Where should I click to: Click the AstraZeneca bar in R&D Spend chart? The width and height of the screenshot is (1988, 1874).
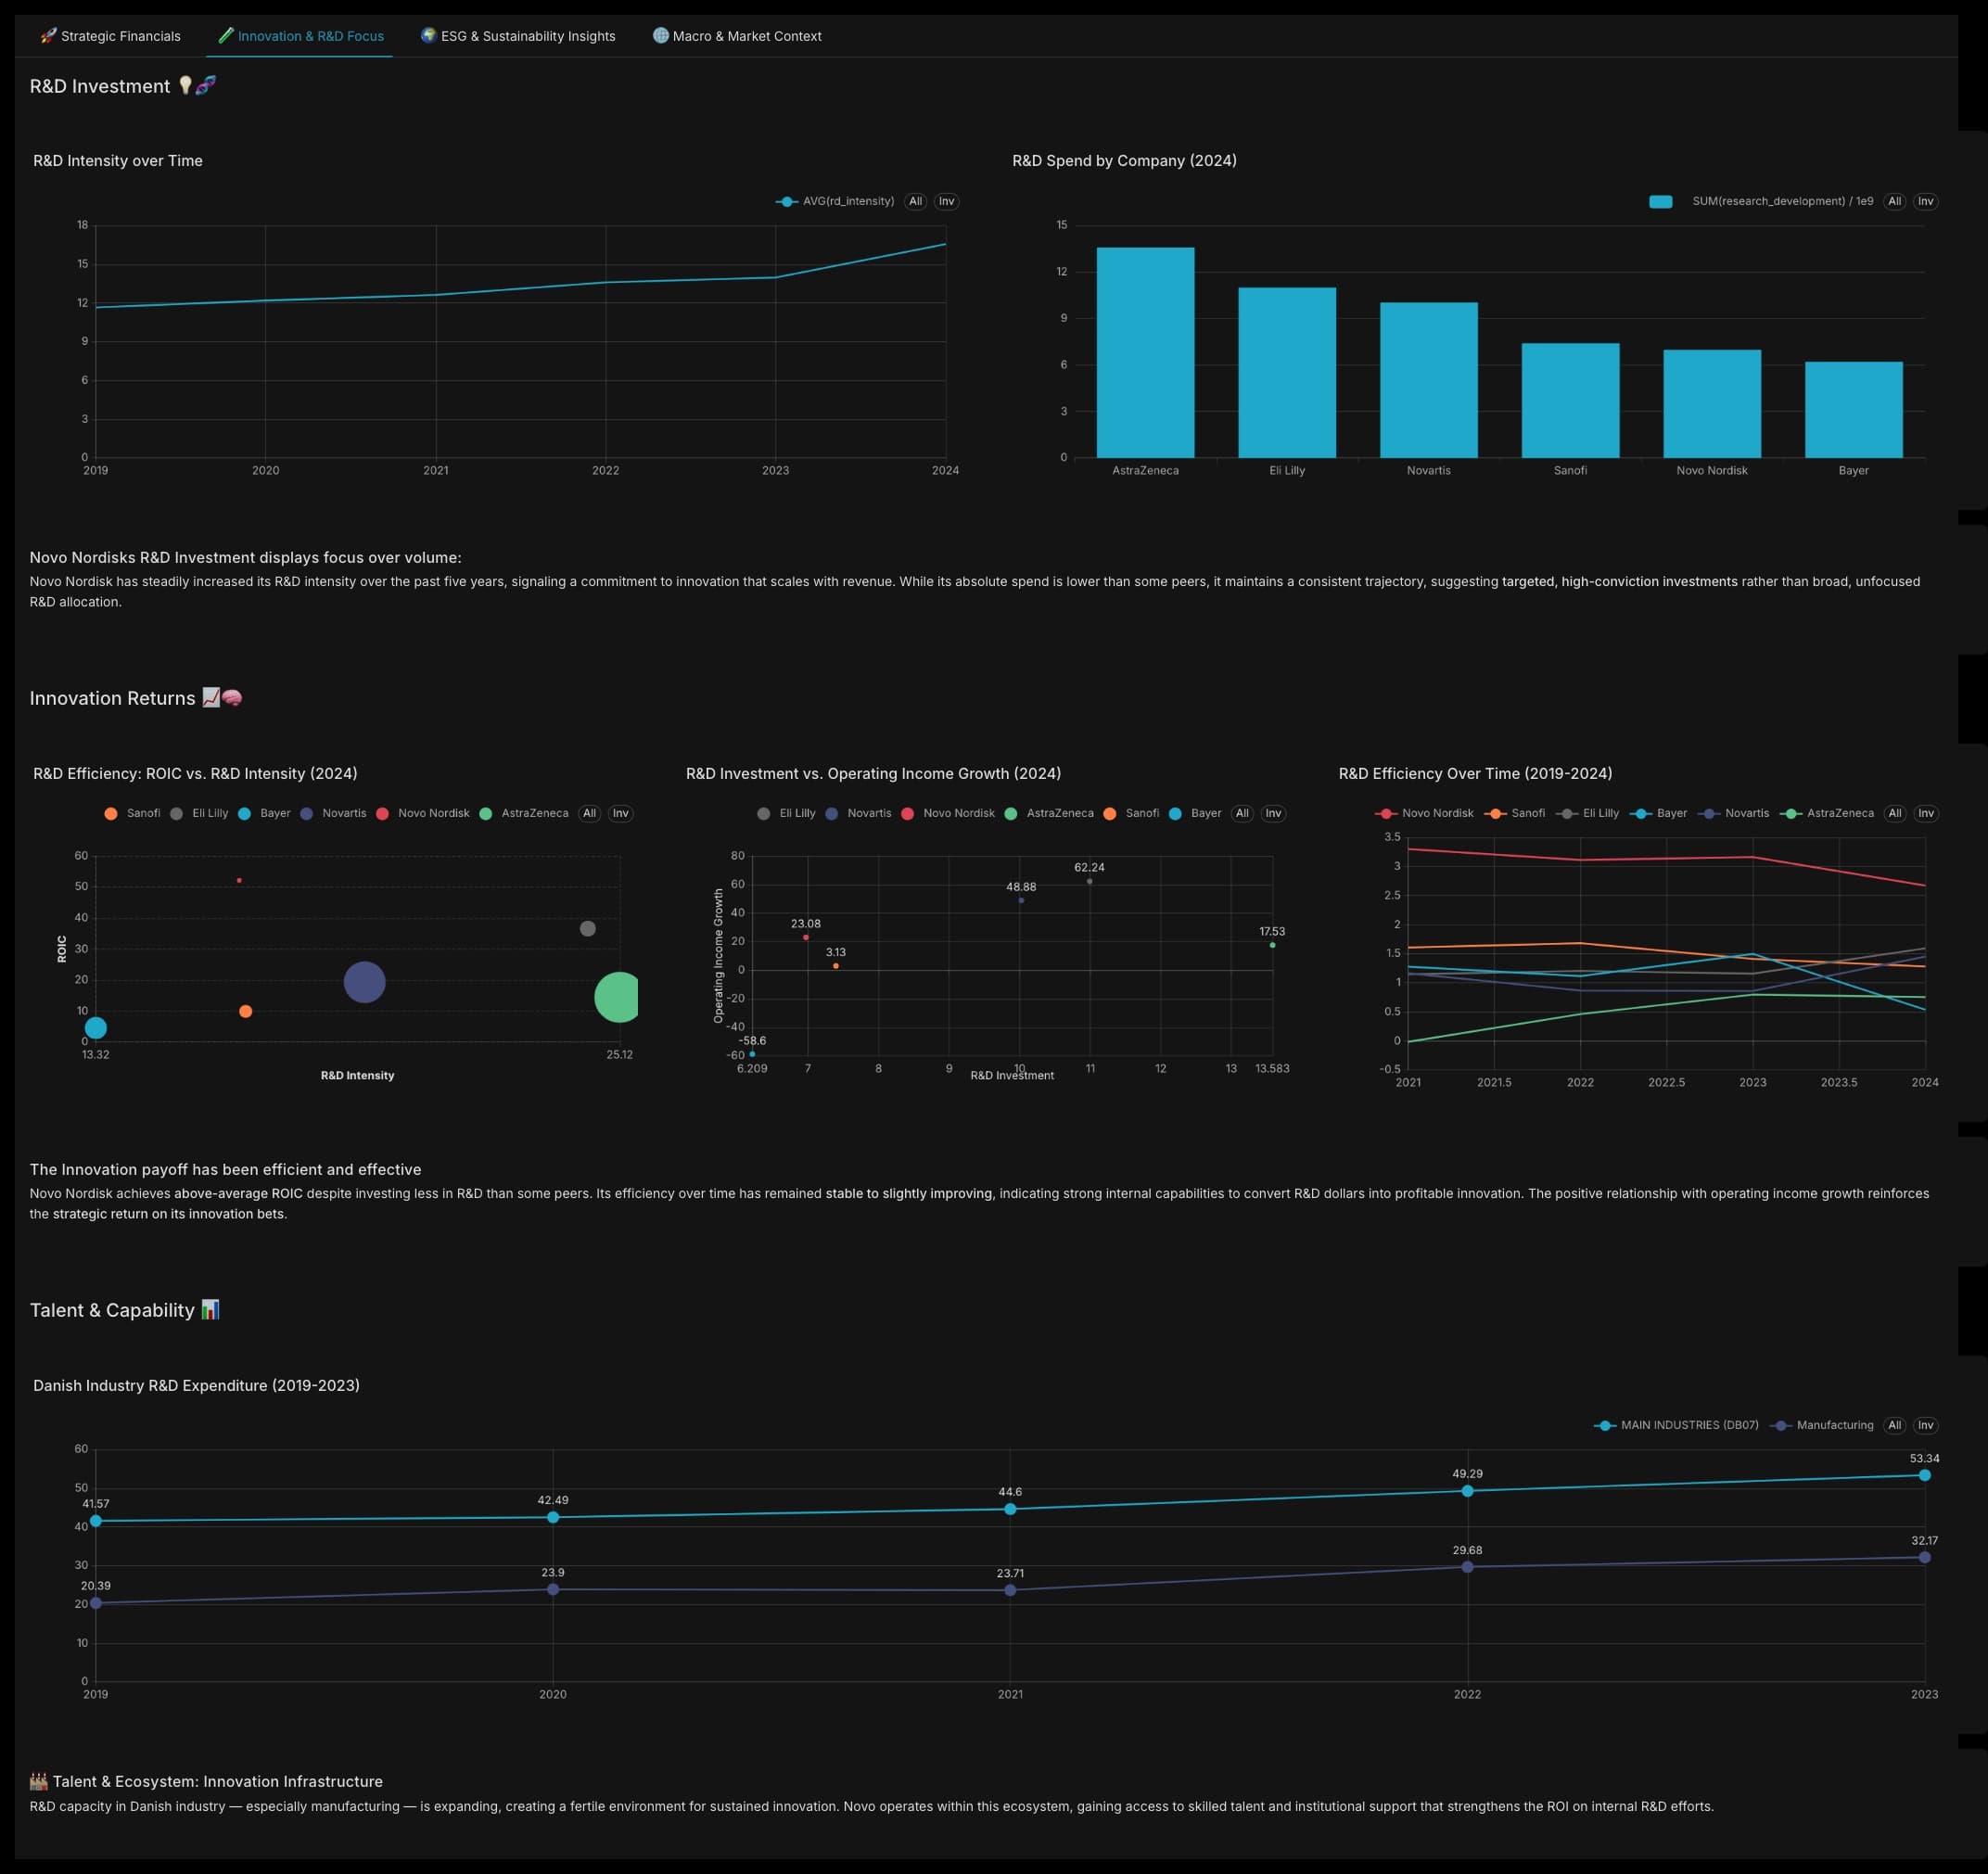[x=1145, y=350]
